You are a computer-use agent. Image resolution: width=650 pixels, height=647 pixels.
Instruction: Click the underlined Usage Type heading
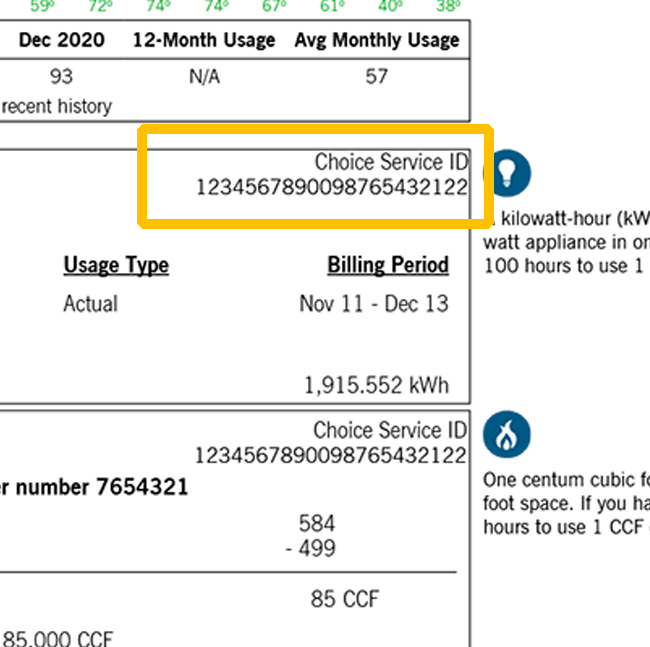click(116, 265)
